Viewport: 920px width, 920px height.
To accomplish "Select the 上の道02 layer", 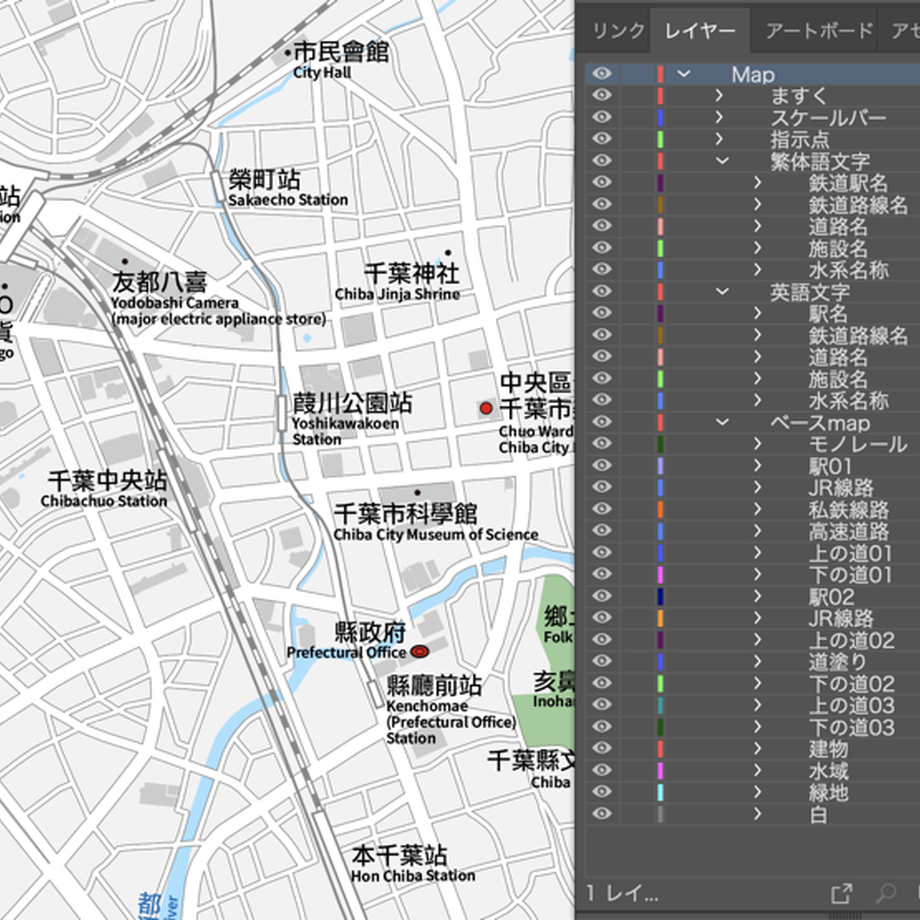I will [852, 640].
